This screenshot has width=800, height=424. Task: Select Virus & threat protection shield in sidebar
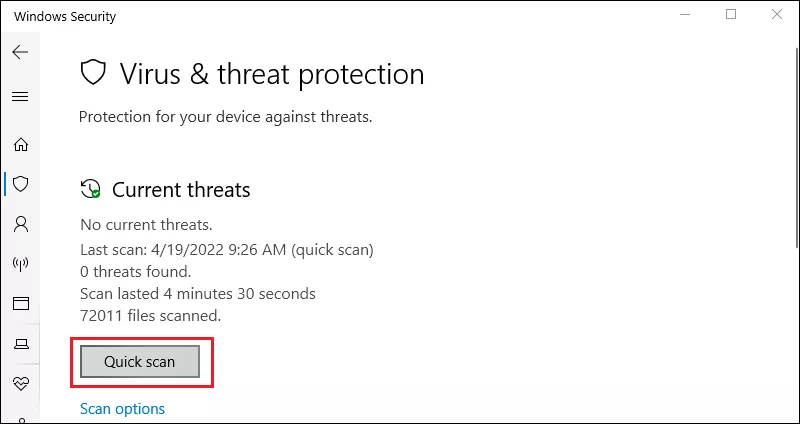[20, 184]
